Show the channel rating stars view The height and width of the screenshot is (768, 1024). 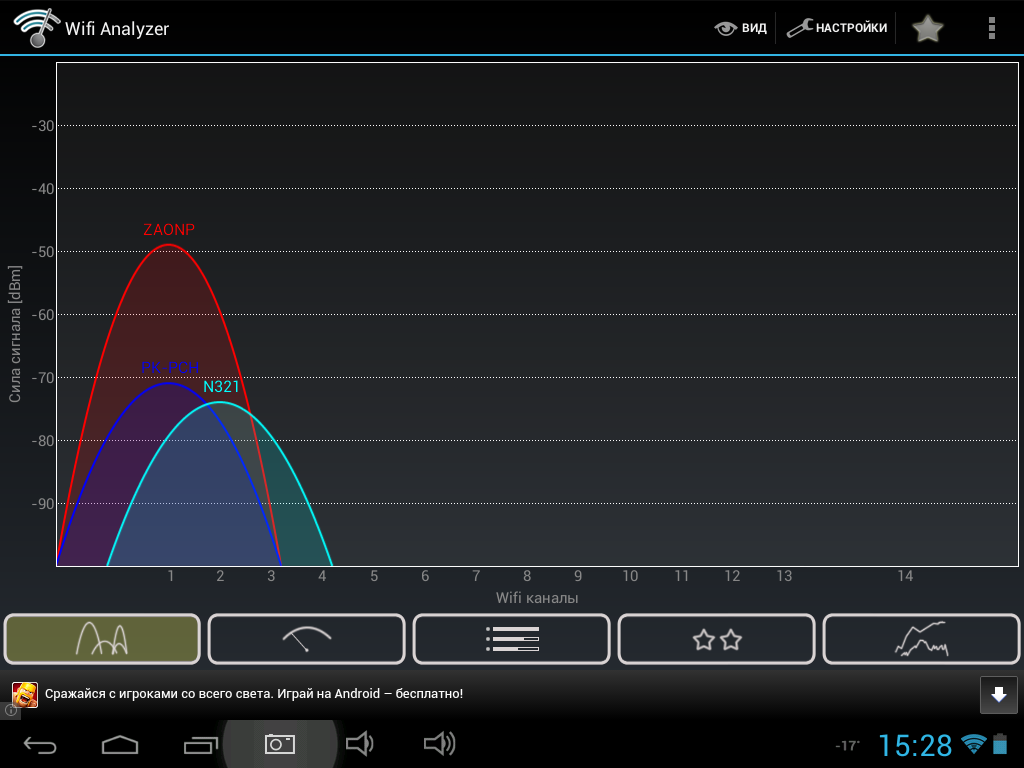716,639
